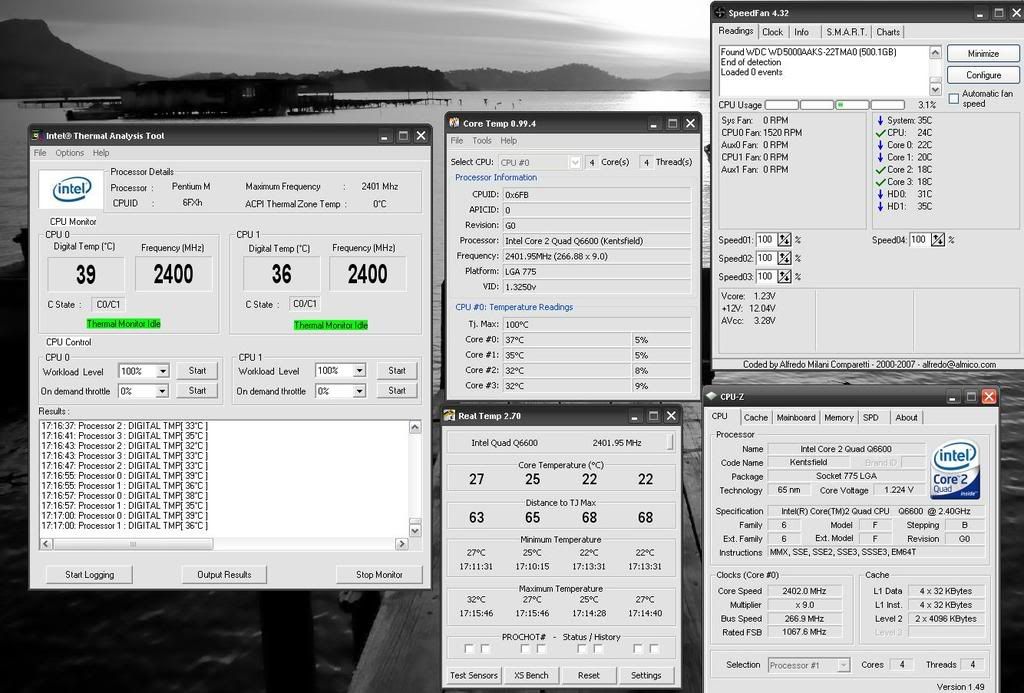Switch to the Clock tab in SpeedFan
The width and height of the screenshot is (1024, 693).
pos(772,32)
